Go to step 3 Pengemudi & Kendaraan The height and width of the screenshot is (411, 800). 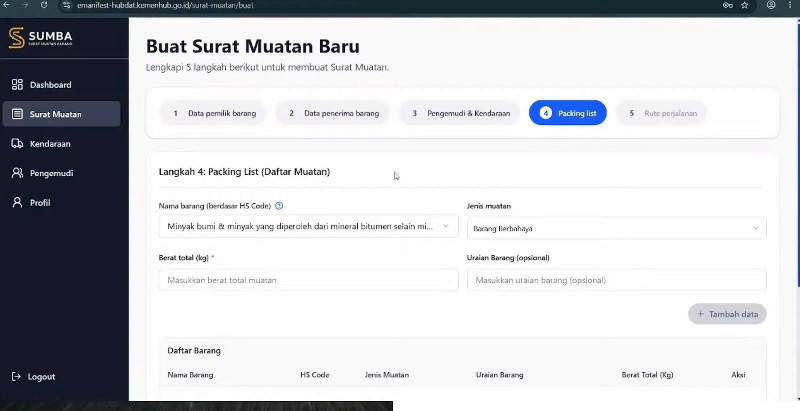click(x=460, y=113)
